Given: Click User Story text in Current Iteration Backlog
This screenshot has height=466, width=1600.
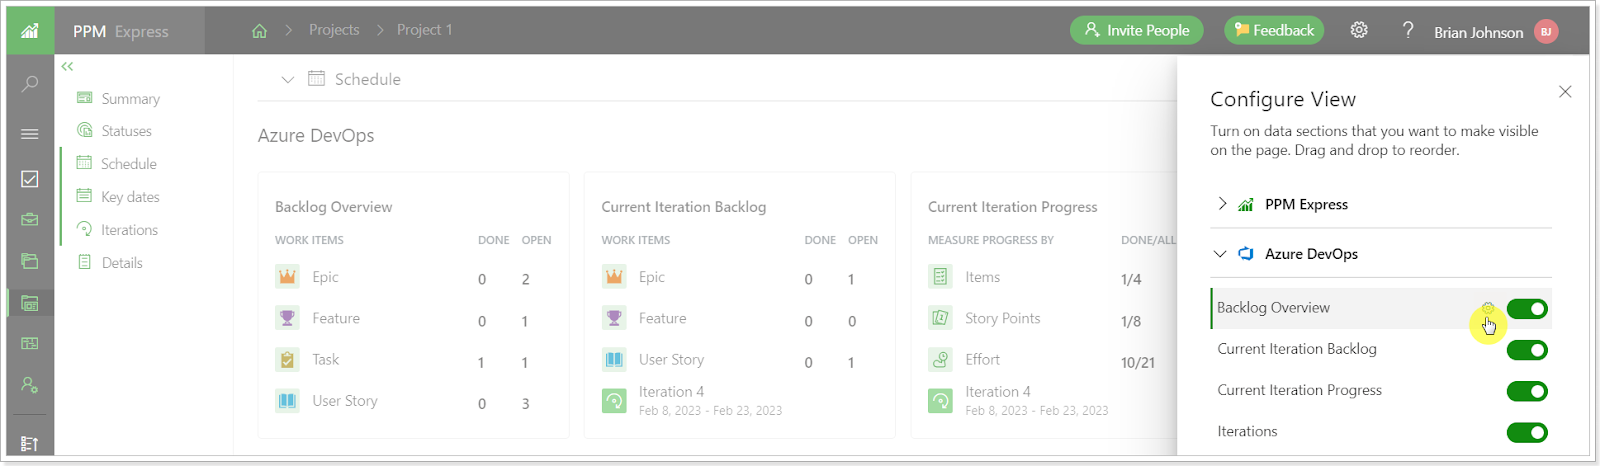Looking at the screenshot, I should (671, 359).
